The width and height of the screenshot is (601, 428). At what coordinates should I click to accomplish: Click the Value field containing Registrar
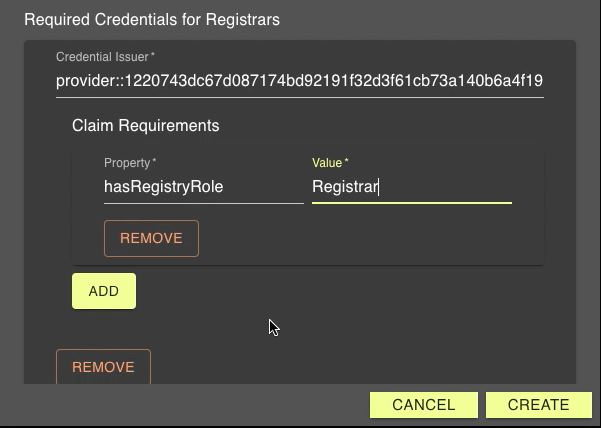[x=411, y=187]
